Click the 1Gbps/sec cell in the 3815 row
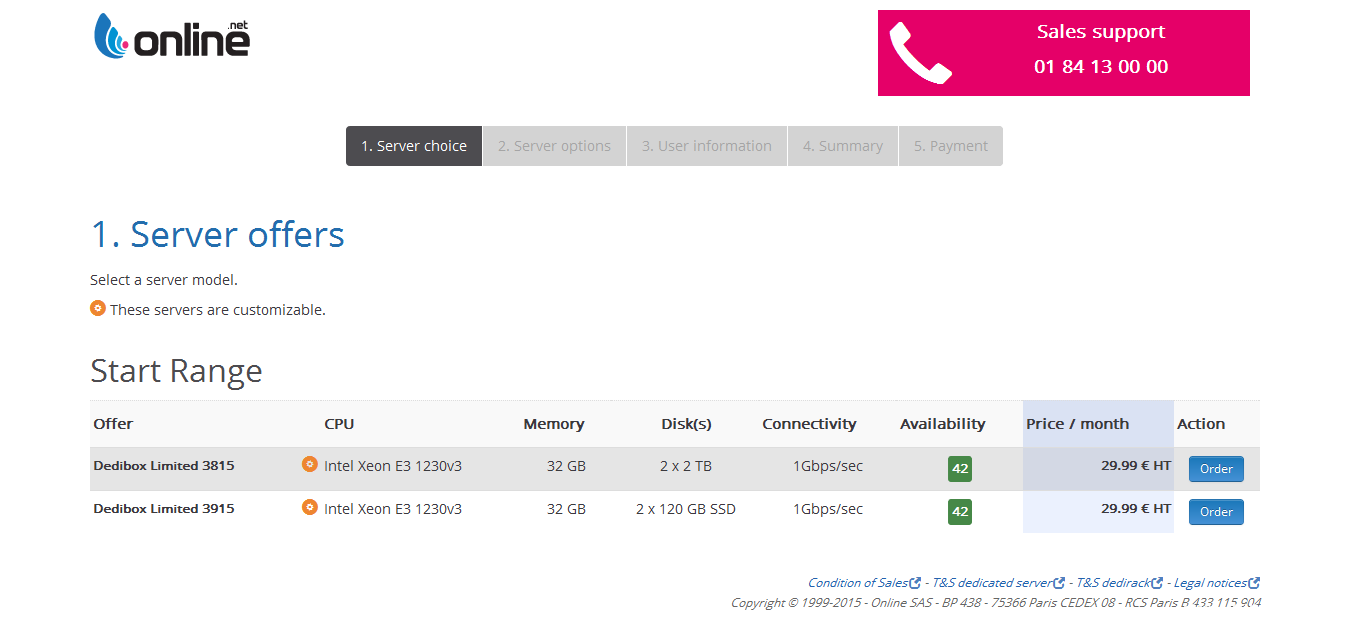 point(828,466)
